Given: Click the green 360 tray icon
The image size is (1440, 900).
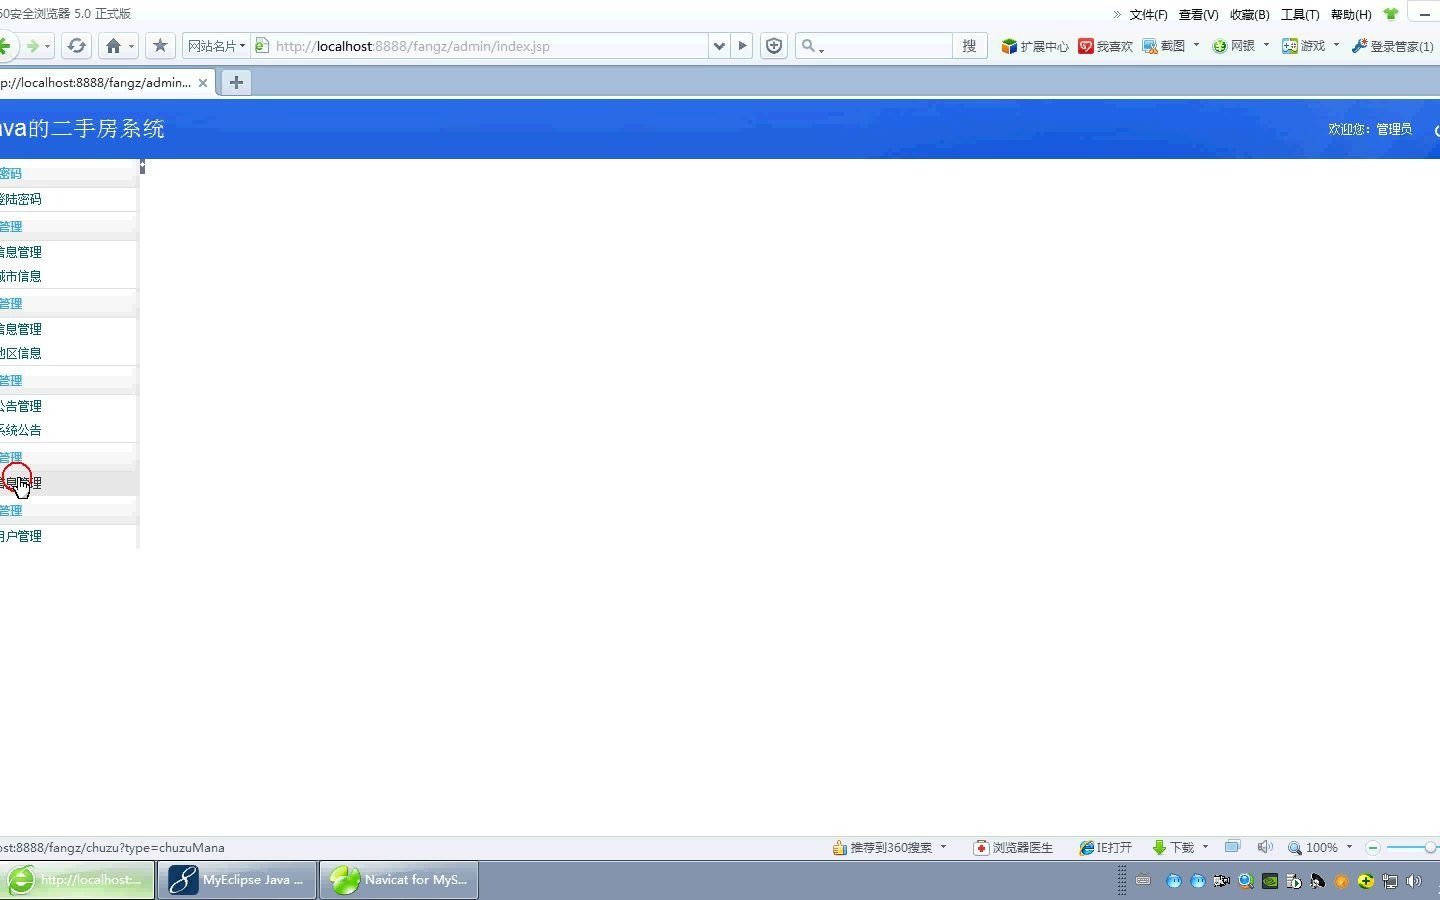Looking at the screenshot, I should coord(1366,881).
